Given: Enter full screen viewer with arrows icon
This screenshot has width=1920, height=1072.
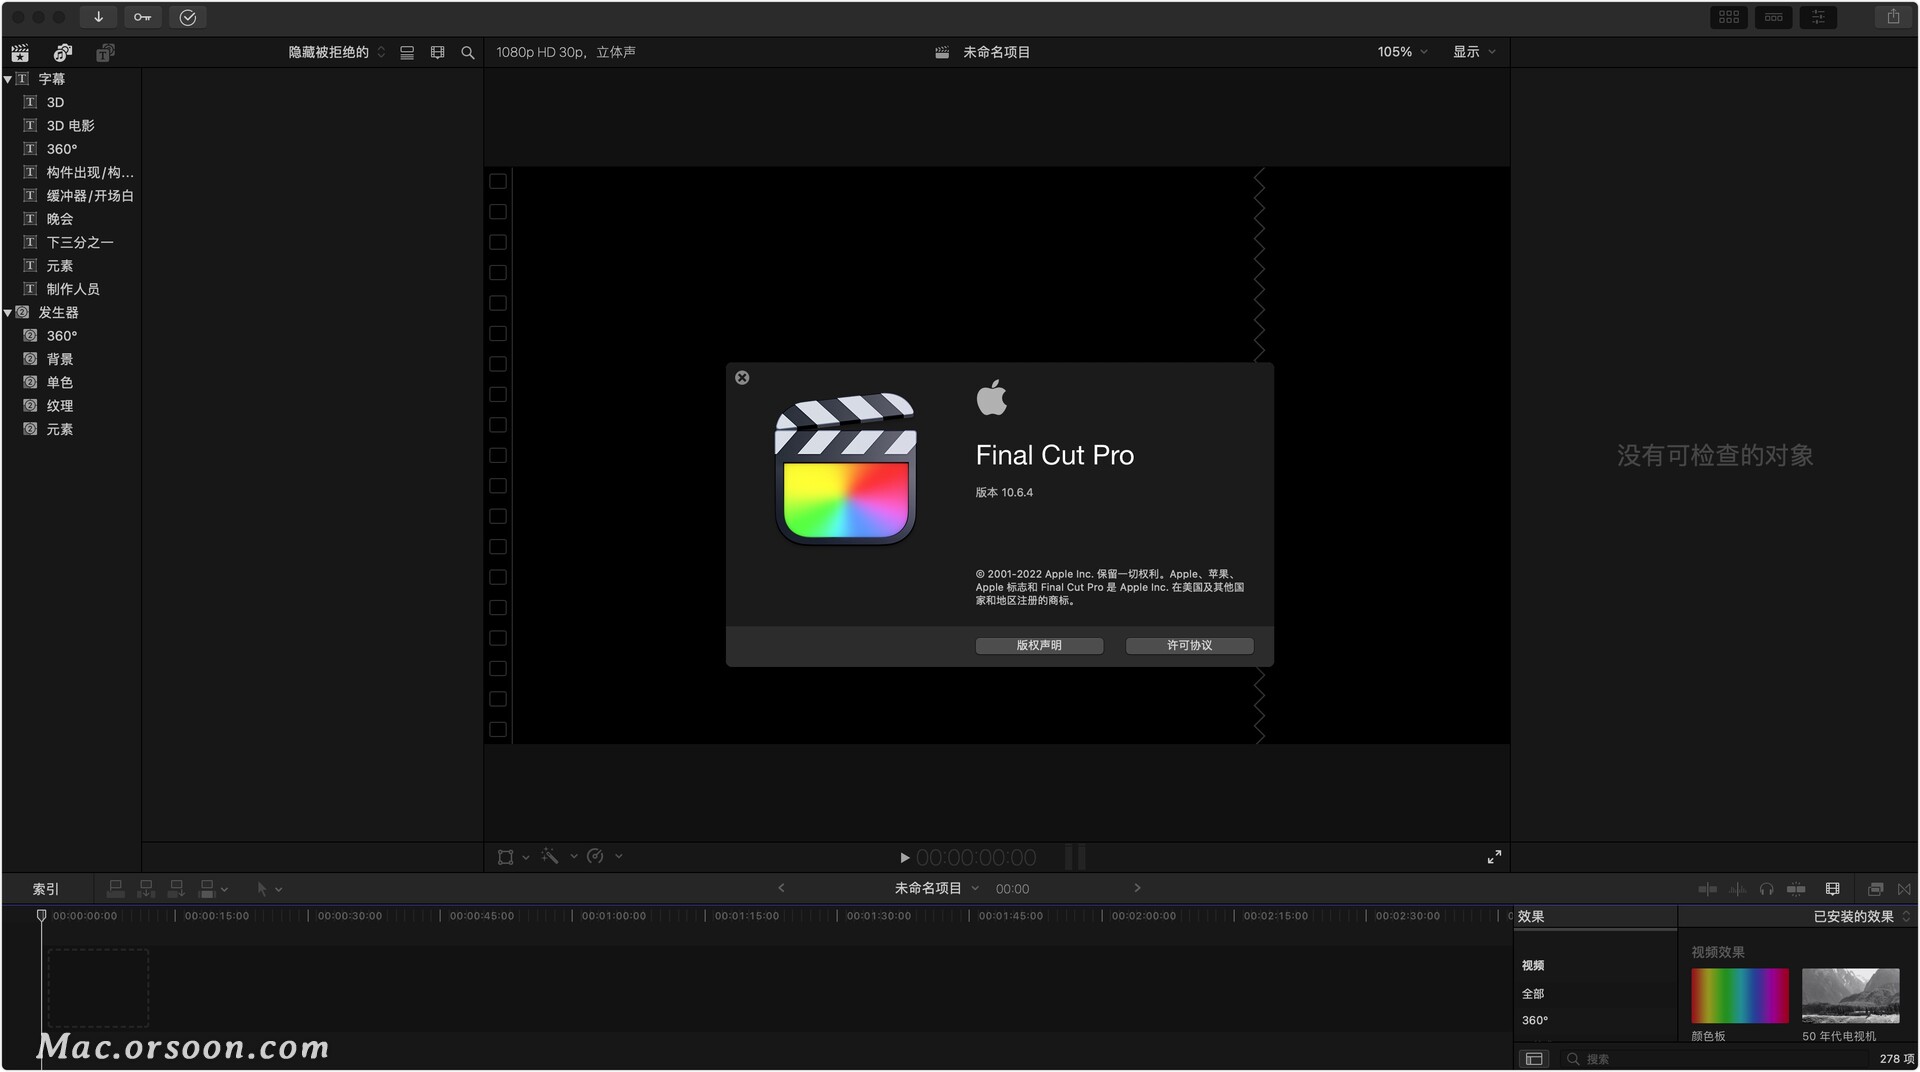Looking at the screenshot, I should (x=1494, y=857).
